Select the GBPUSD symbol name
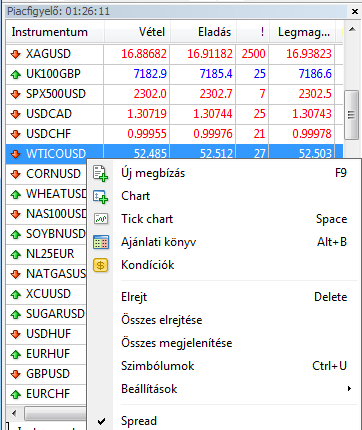The image size is (362, 430). pyautogui.click(x=48, y=374)
